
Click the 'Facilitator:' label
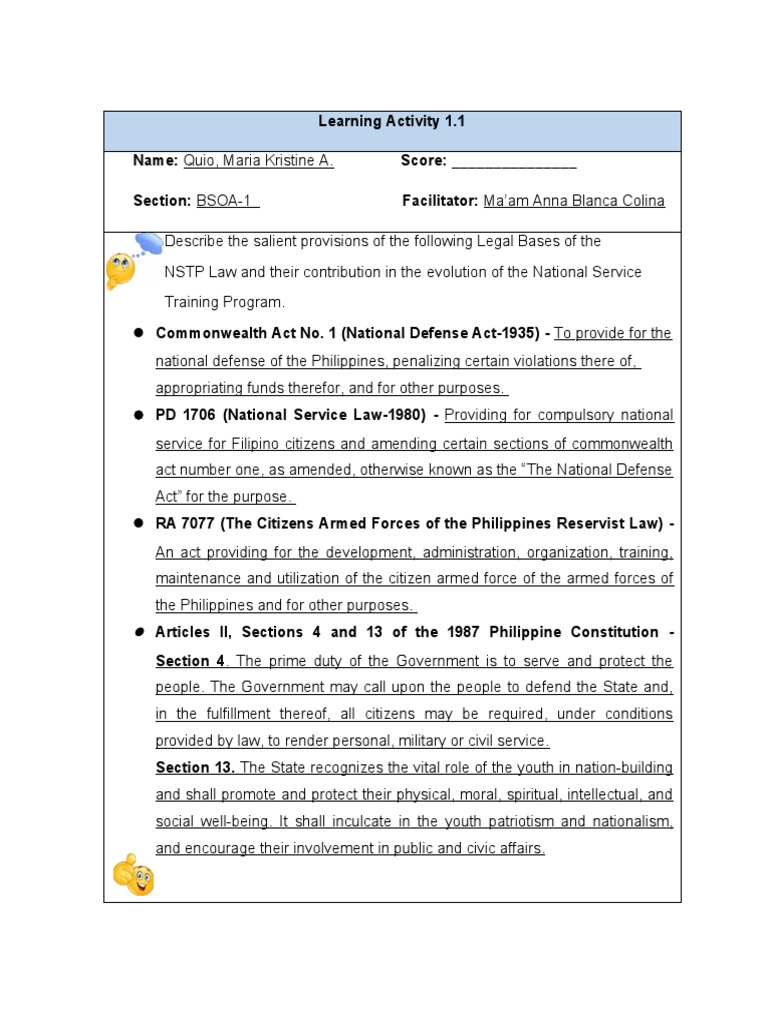(440, 200)
